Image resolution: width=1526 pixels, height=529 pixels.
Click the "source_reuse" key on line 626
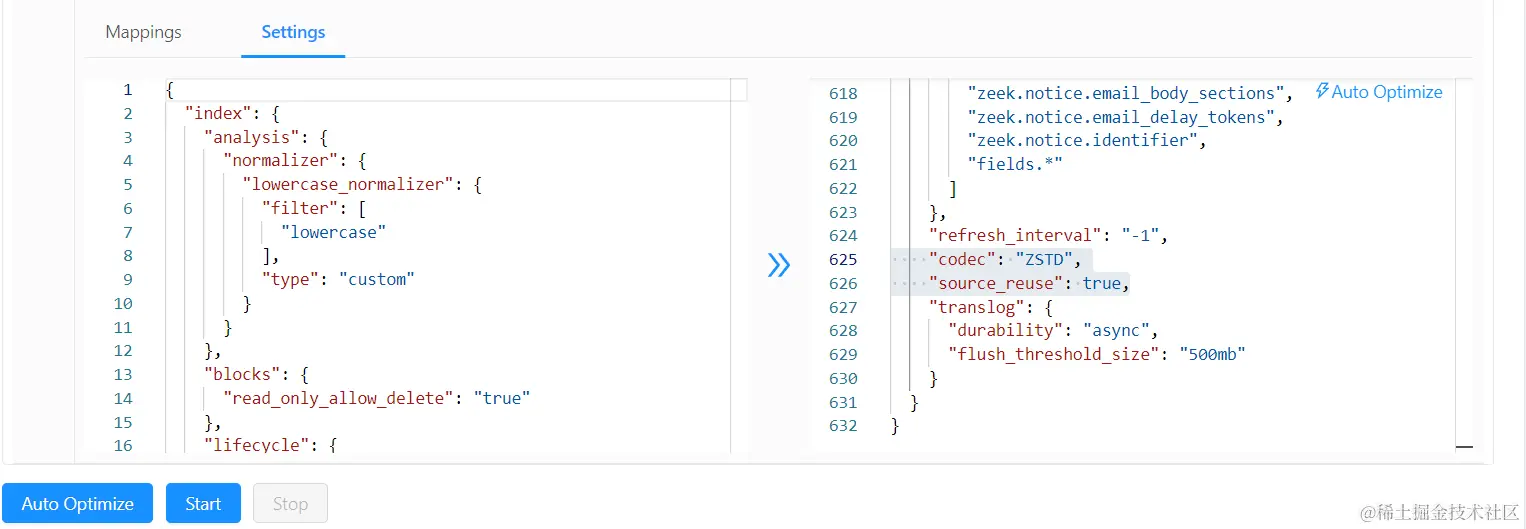pos(996,284)
